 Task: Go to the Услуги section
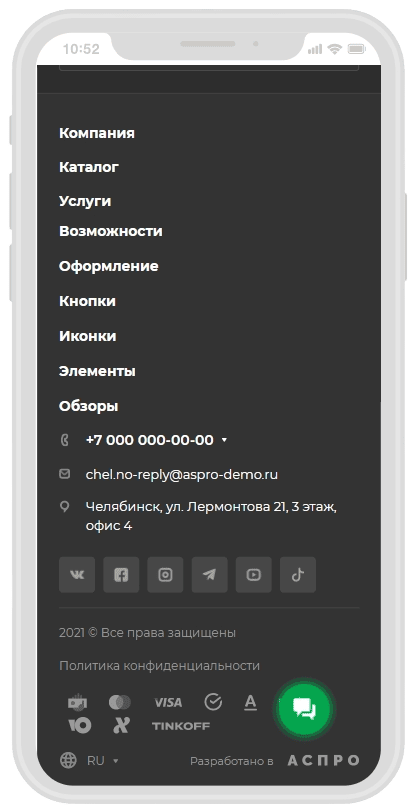coord(85,201)
